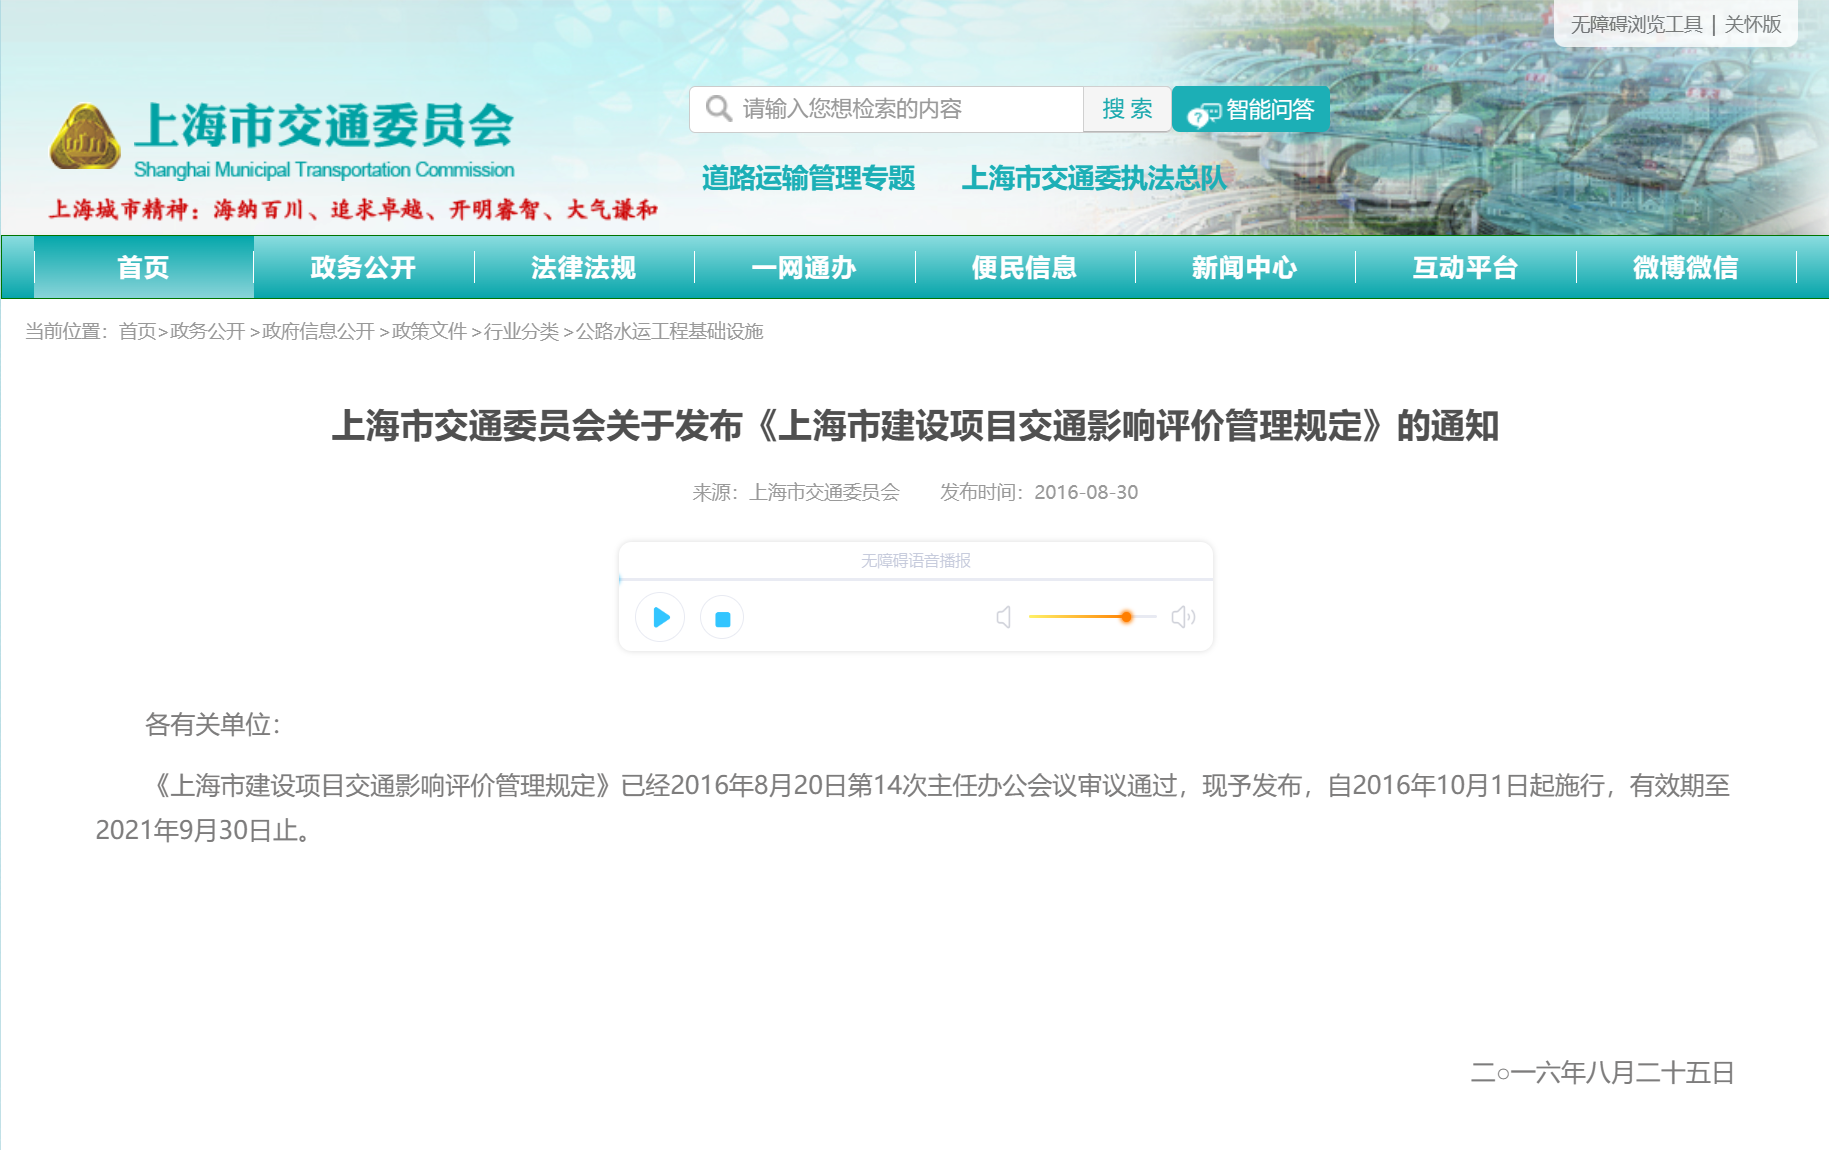Click the audio playback progress bar
The width and height of the screenshot is (1829, 1150).
[x=916, y=579]
